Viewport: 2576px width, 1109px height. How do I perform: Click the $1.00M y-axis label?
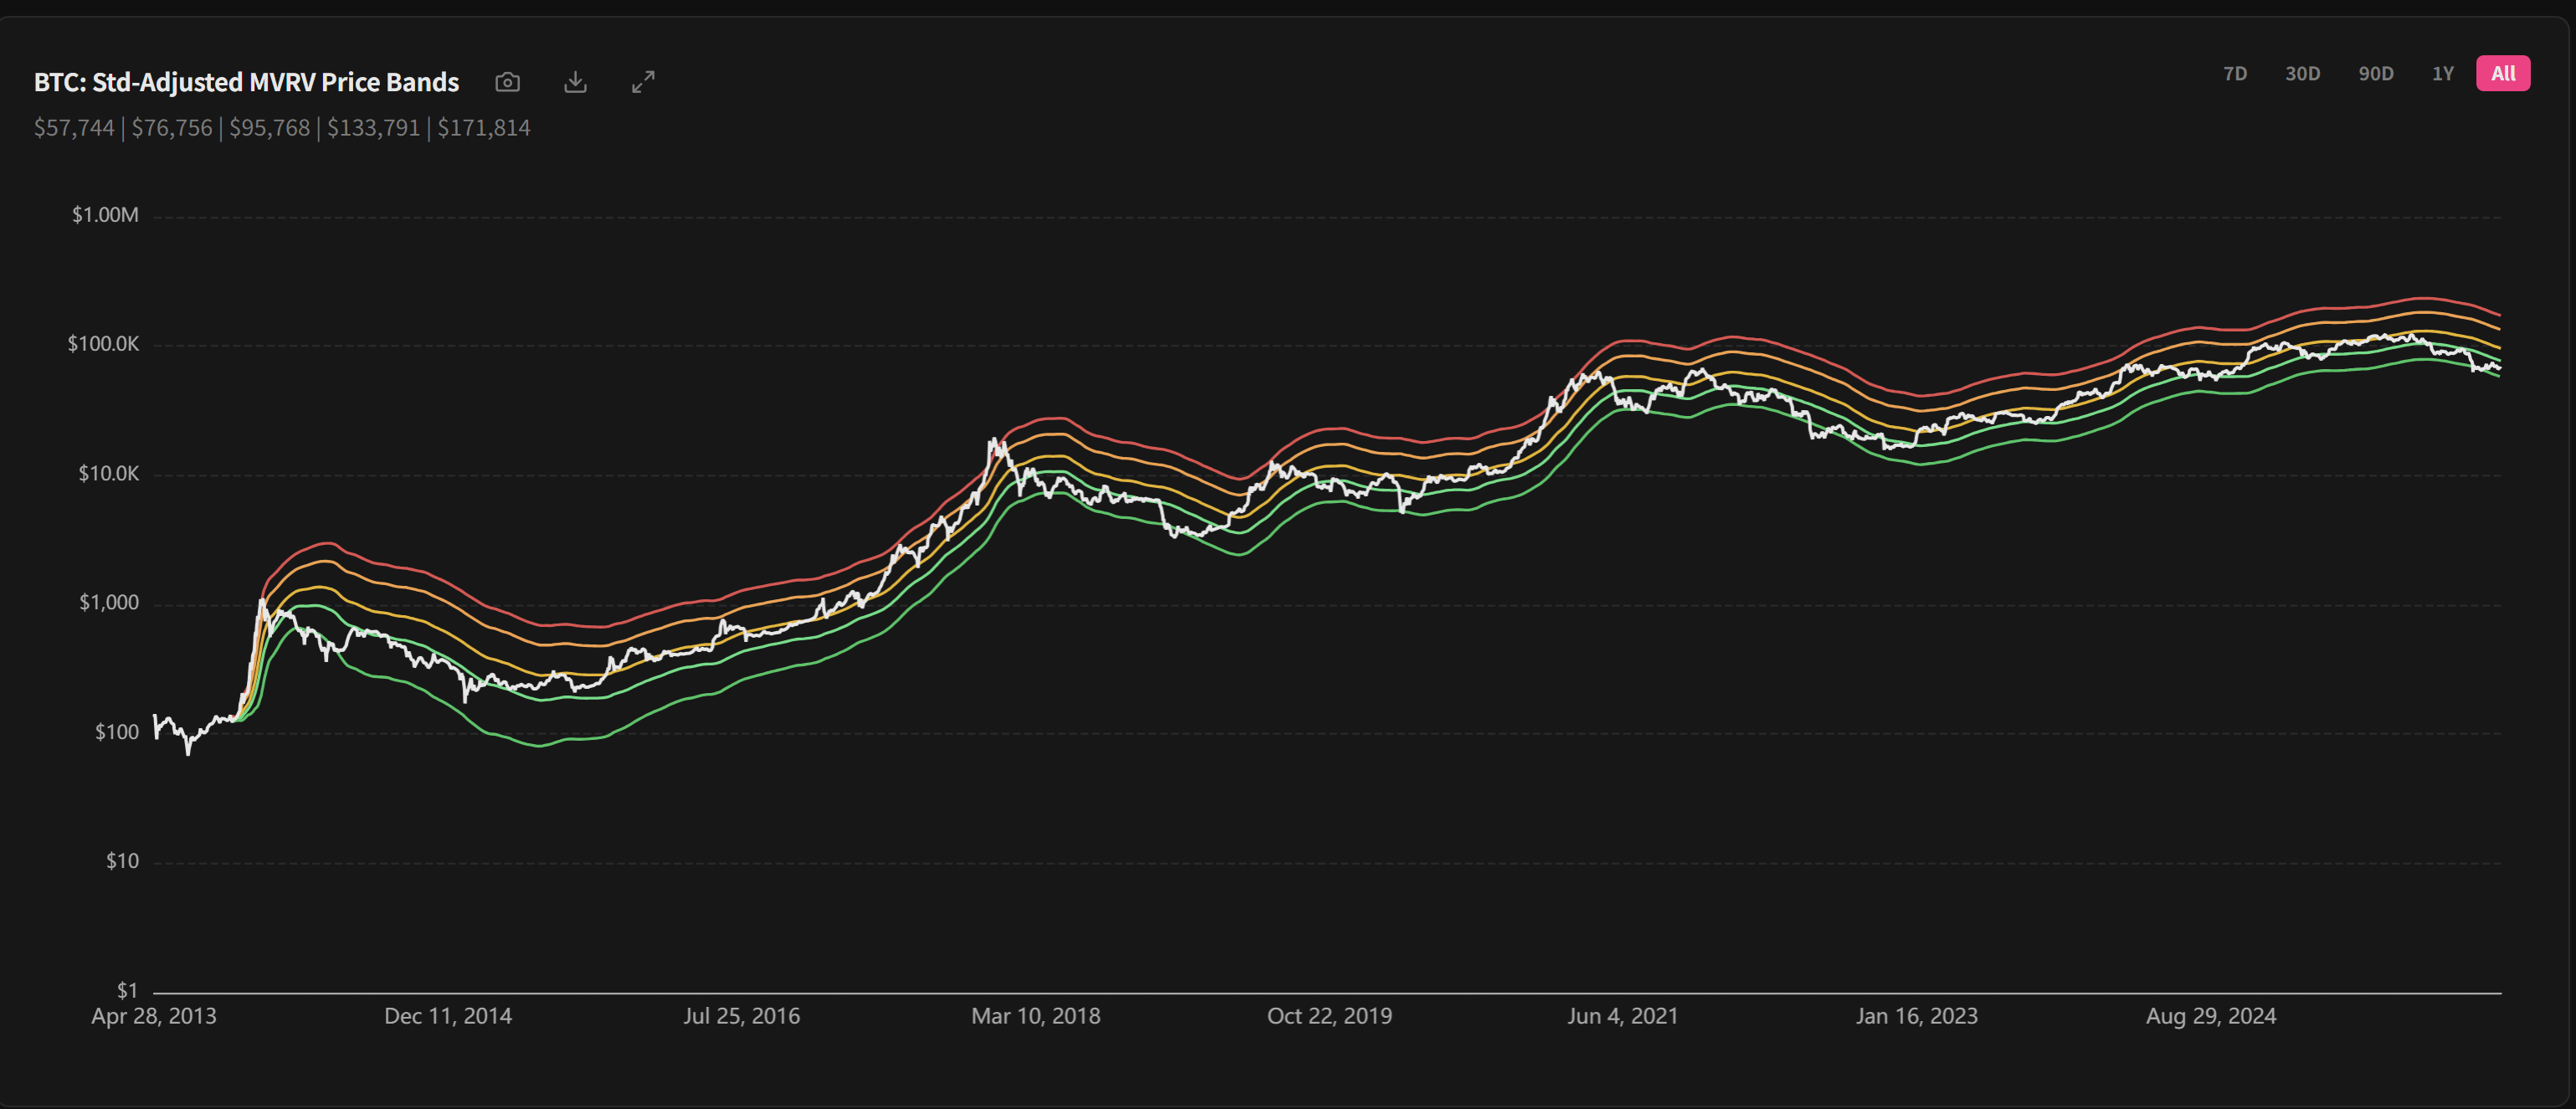[x=105, y=215]
